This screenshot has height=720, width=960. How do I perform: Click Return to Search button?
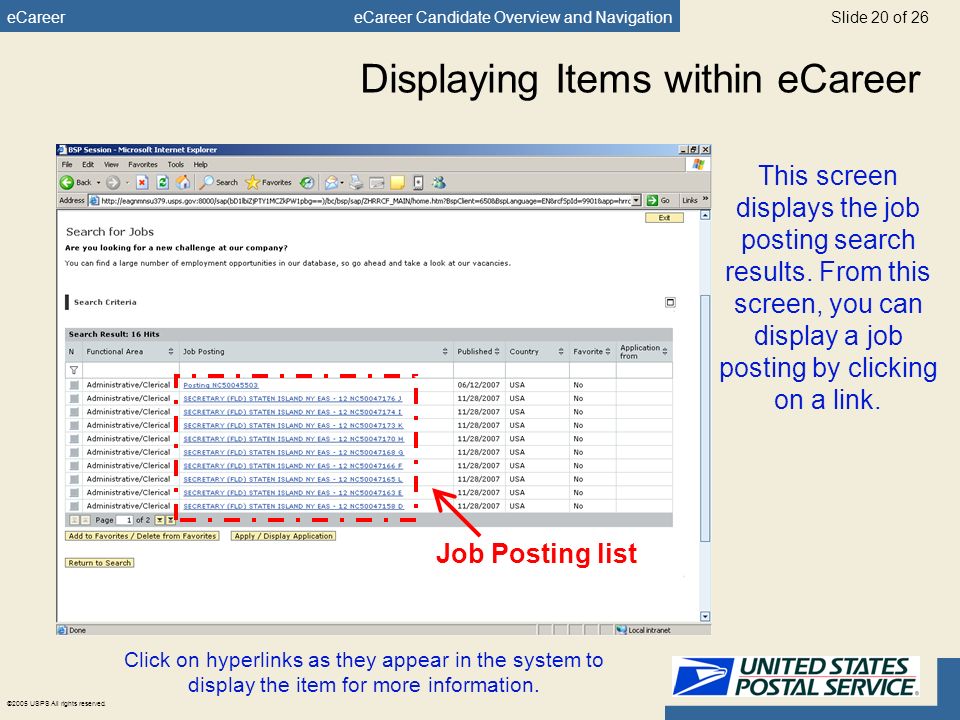coord(100,563)
